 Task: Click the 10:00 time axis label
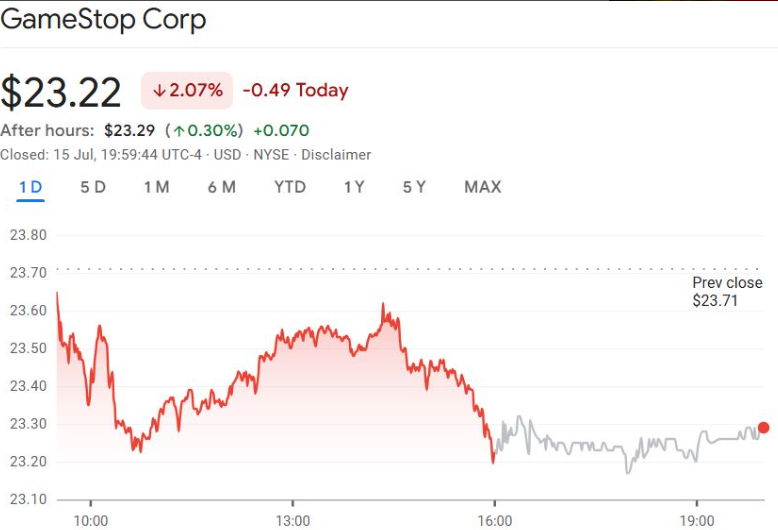(90, 520)
